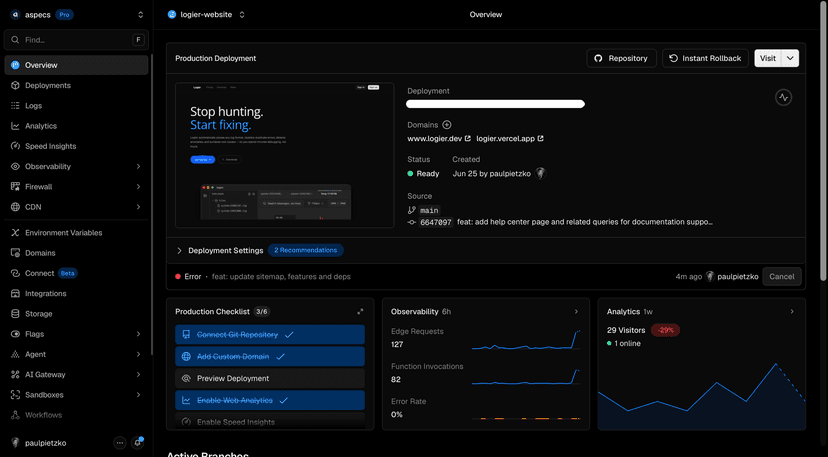This screenshot has width=828, height=457.
Task: Expand the Agent submenu chevron
Action: (x=138, y=354)
